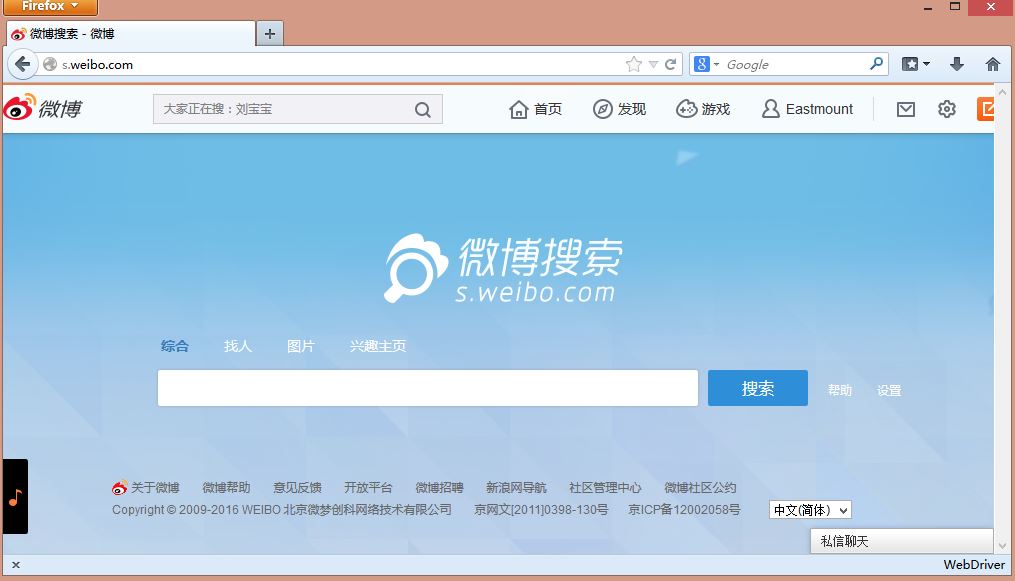
Task: Click the Google search magnifier icon
Action: click(x=876, y=63)
